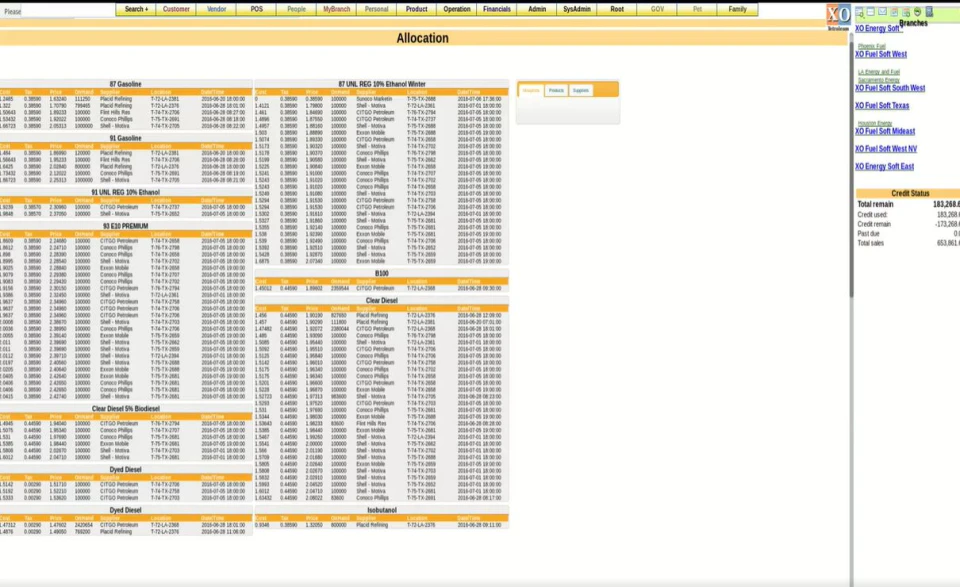Open the Search + menu
The height and width of the screenshot is (587, 960).
point(136,9)
